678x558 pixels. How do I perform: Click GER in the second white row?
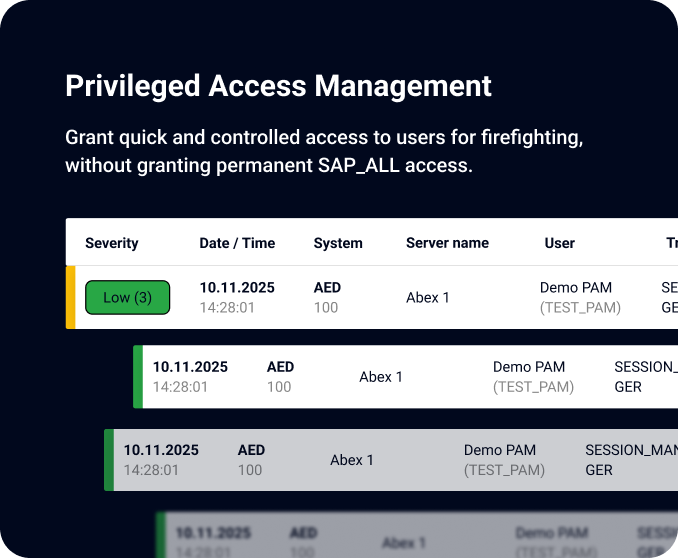pos(628,387)
